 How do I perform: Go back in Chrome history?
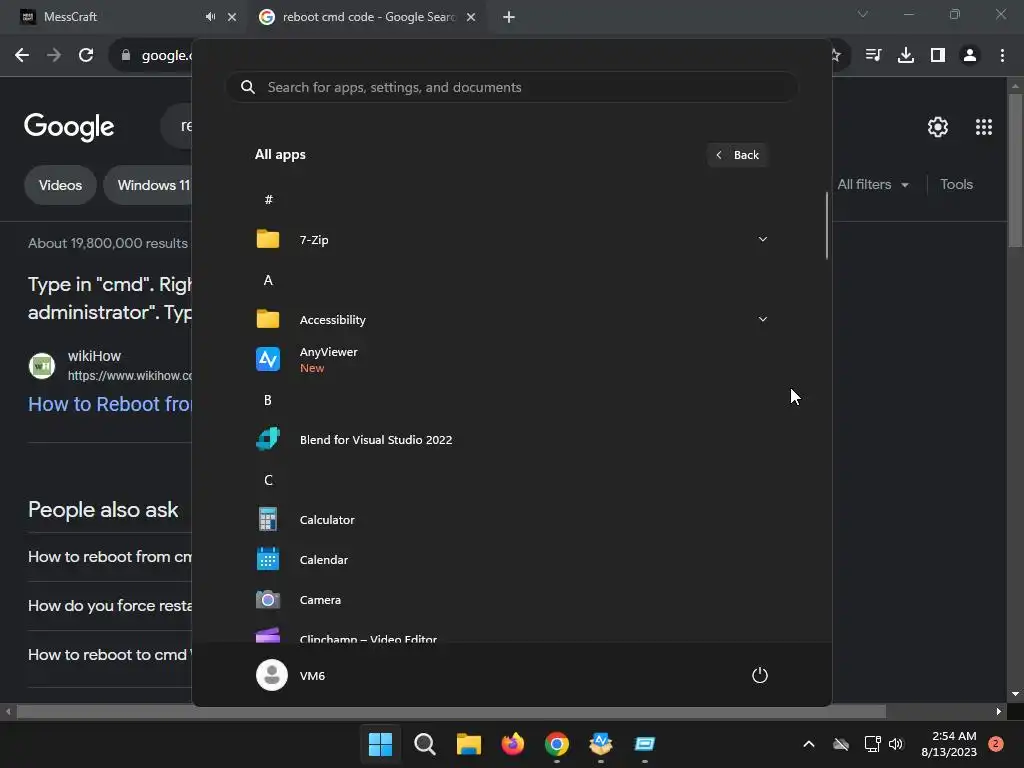point(22,56)
